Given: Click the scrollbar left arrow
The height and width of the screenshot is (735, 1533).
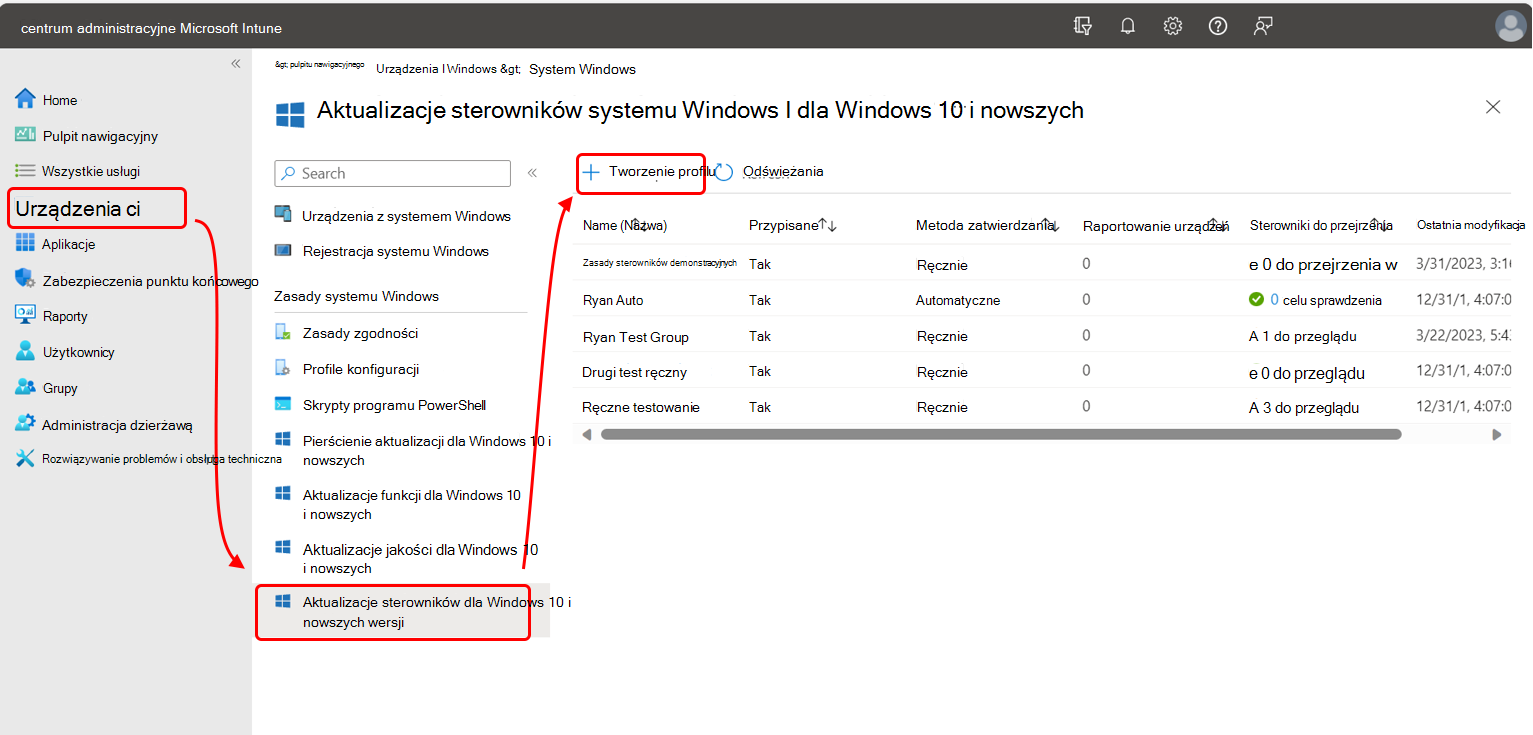Looking at the screenshot, I should point(587,434).
